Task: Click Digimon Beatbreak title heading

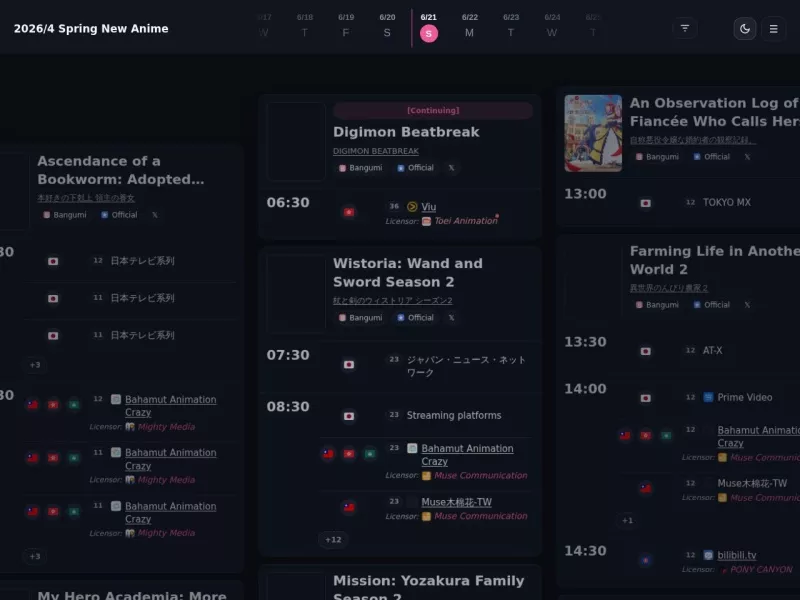Action: coord(406,132)
